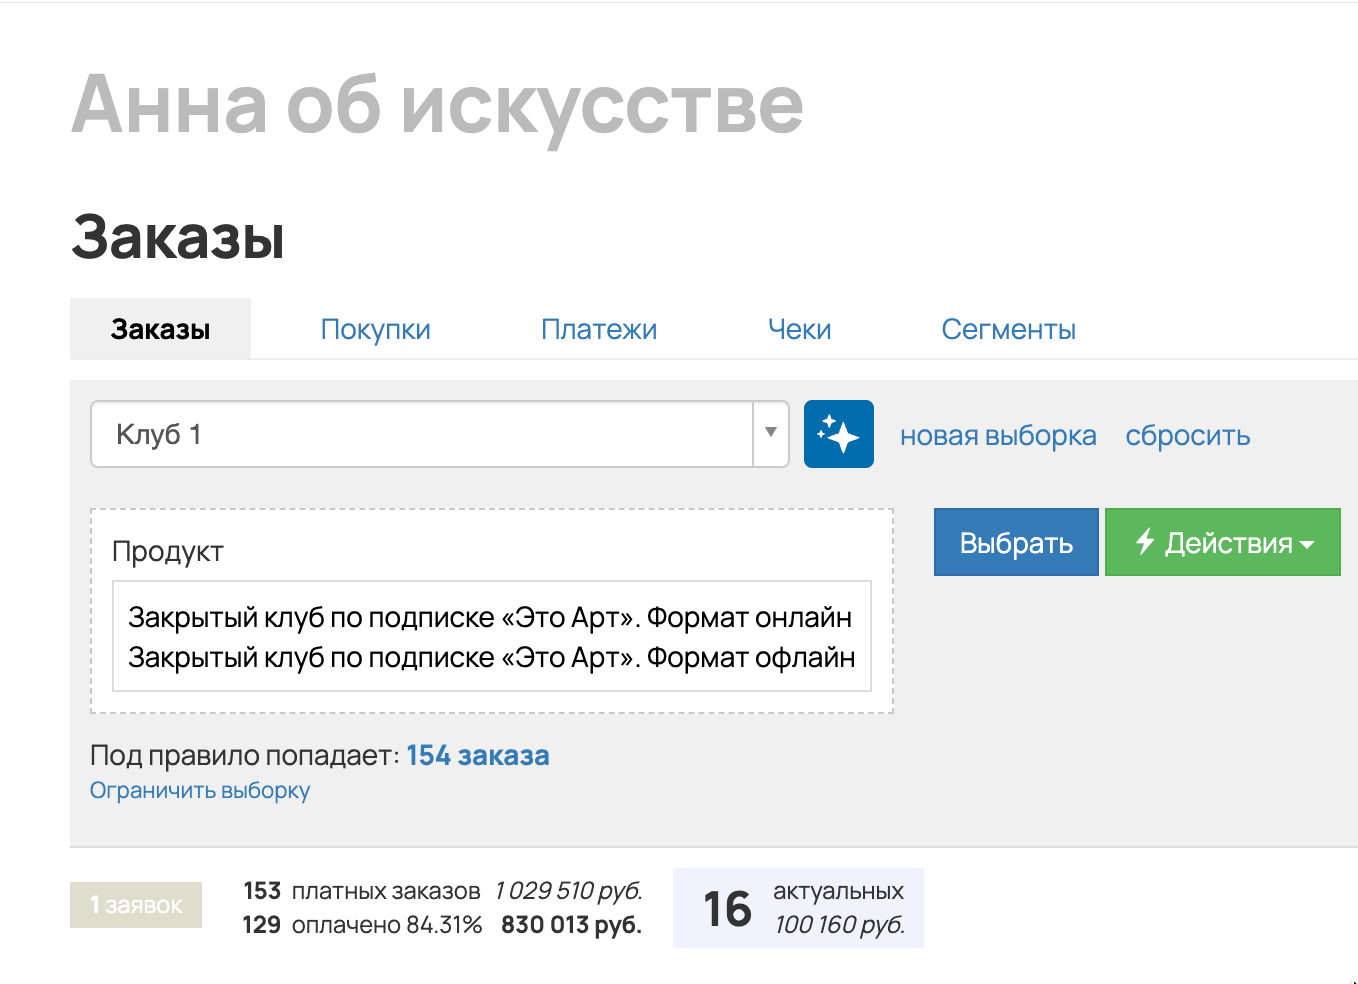The image size is (1358, 984).
Task: Click the Анна об искусстве heading
Action: tap(437, 106)
